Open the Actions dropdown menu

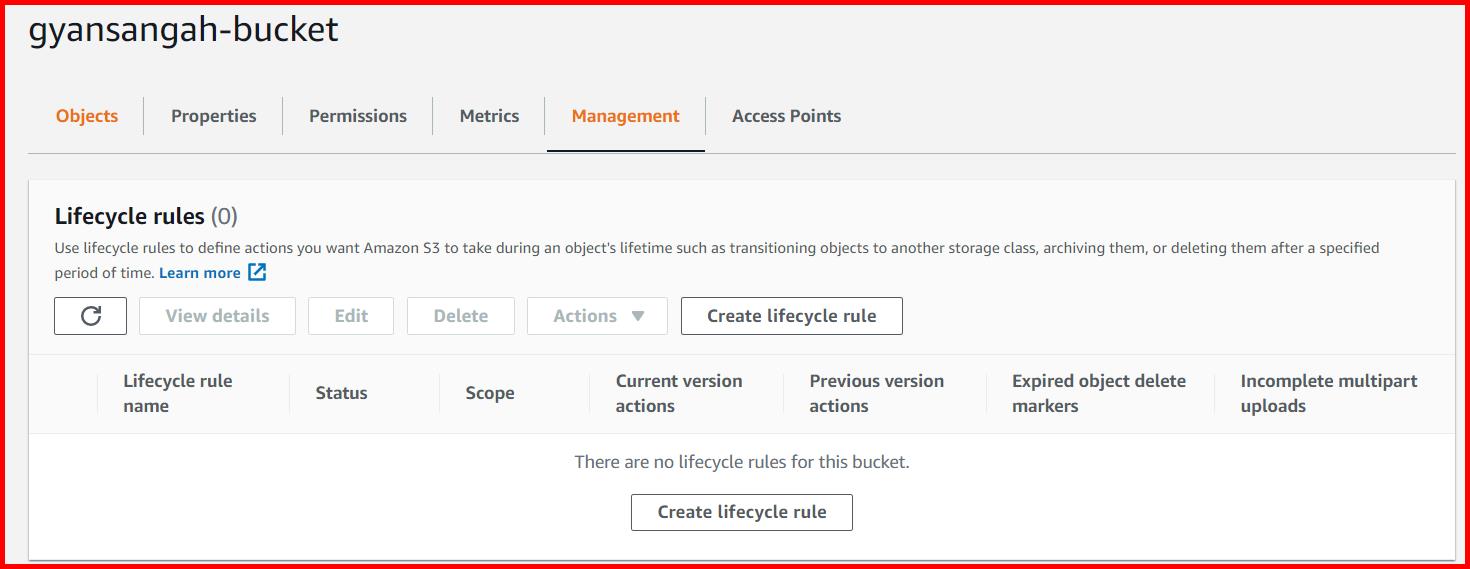click(597, 316)
